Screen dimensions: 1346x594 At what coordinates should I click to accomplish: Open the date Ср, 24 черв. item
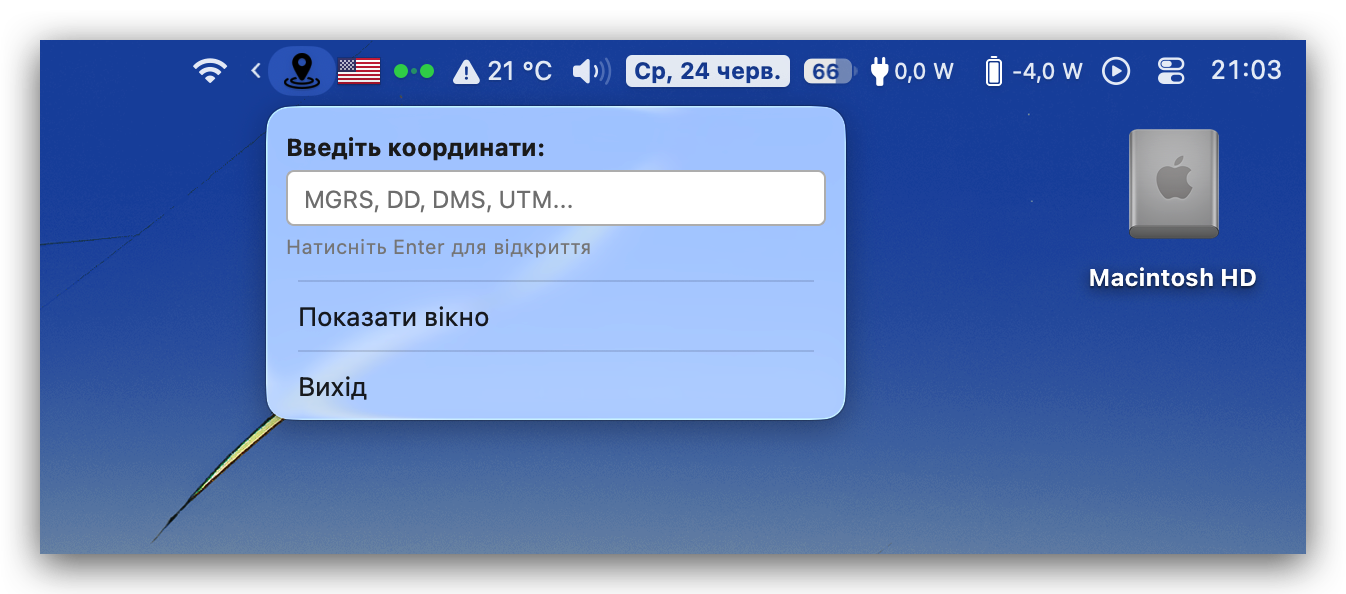click(x=708, y=71)
